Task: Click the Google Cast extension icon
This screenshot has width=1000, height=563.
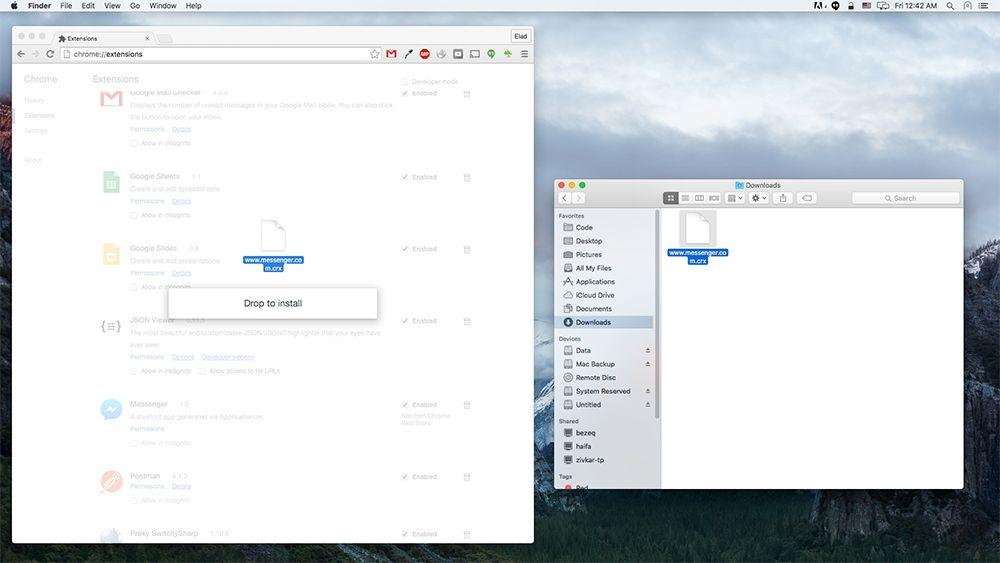Action: (x=474, y=54)
